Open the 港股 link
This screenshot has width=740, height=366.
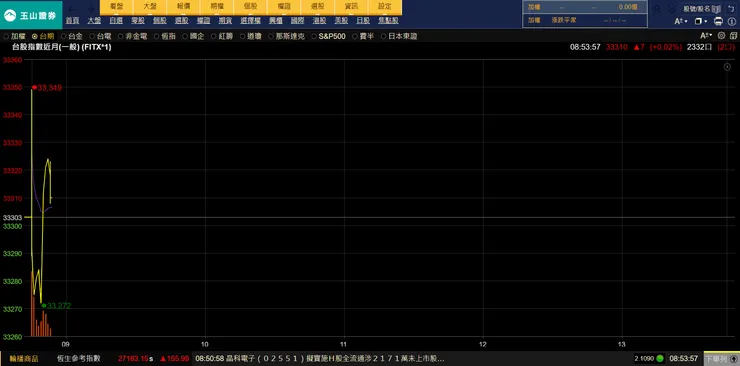pos(320,21)
